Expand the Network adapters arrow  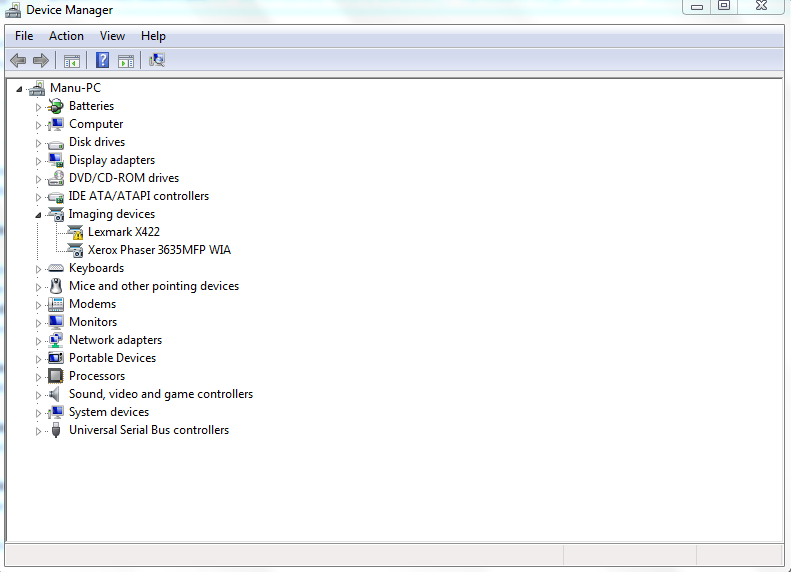point(38,341)
